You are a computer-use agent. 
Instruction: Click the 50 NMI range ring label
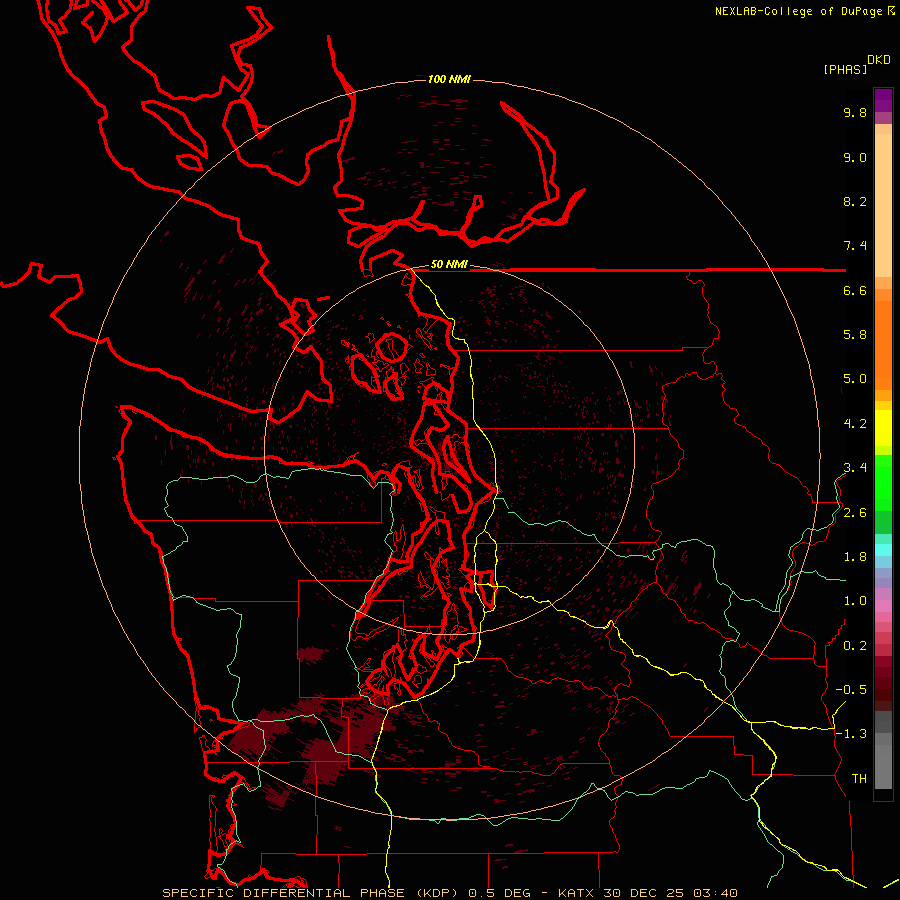point(449,265)
